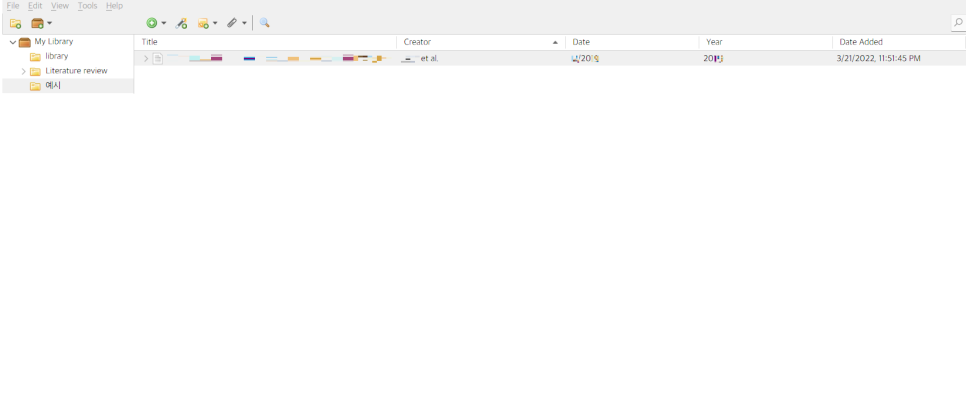Select the library collection
966x396 pixels.
coord(57,56)
